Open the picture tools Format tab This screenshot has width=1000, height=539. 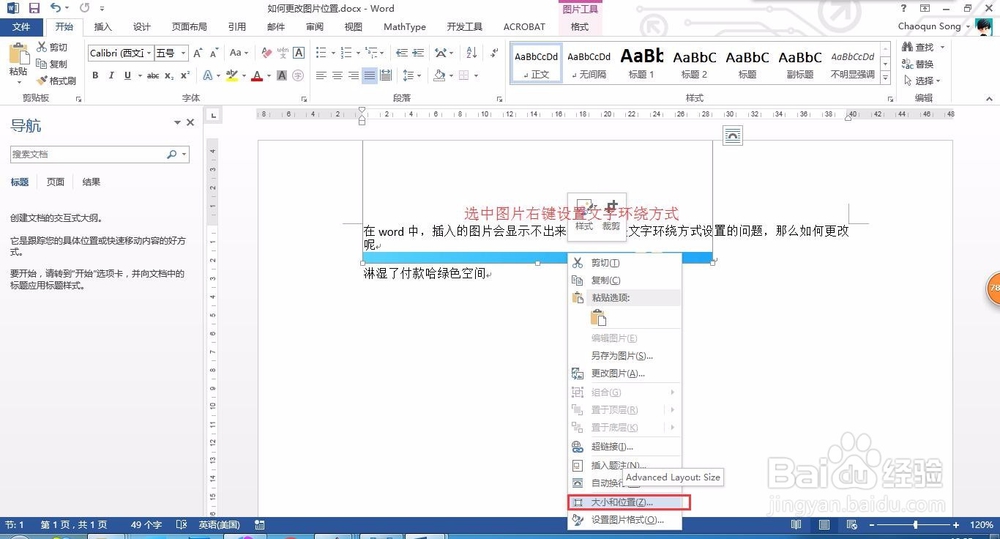tap(580, 27)
